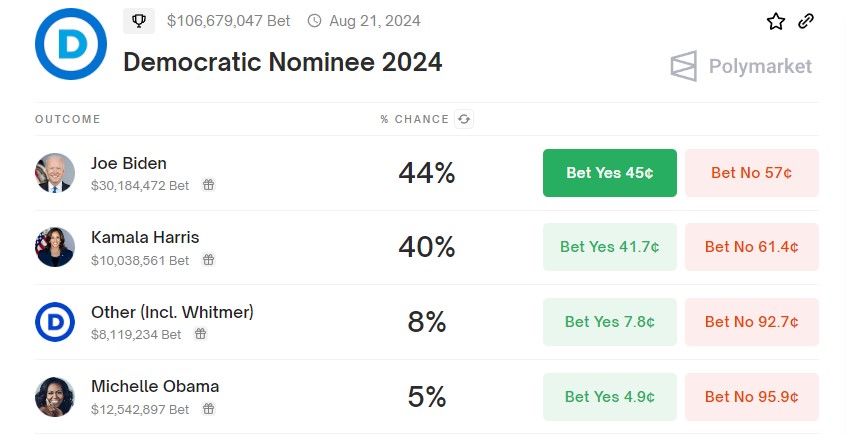Screen dimensions: 846x434
Task: Open Joe Biden's profile photo
Action: (55, 173)
